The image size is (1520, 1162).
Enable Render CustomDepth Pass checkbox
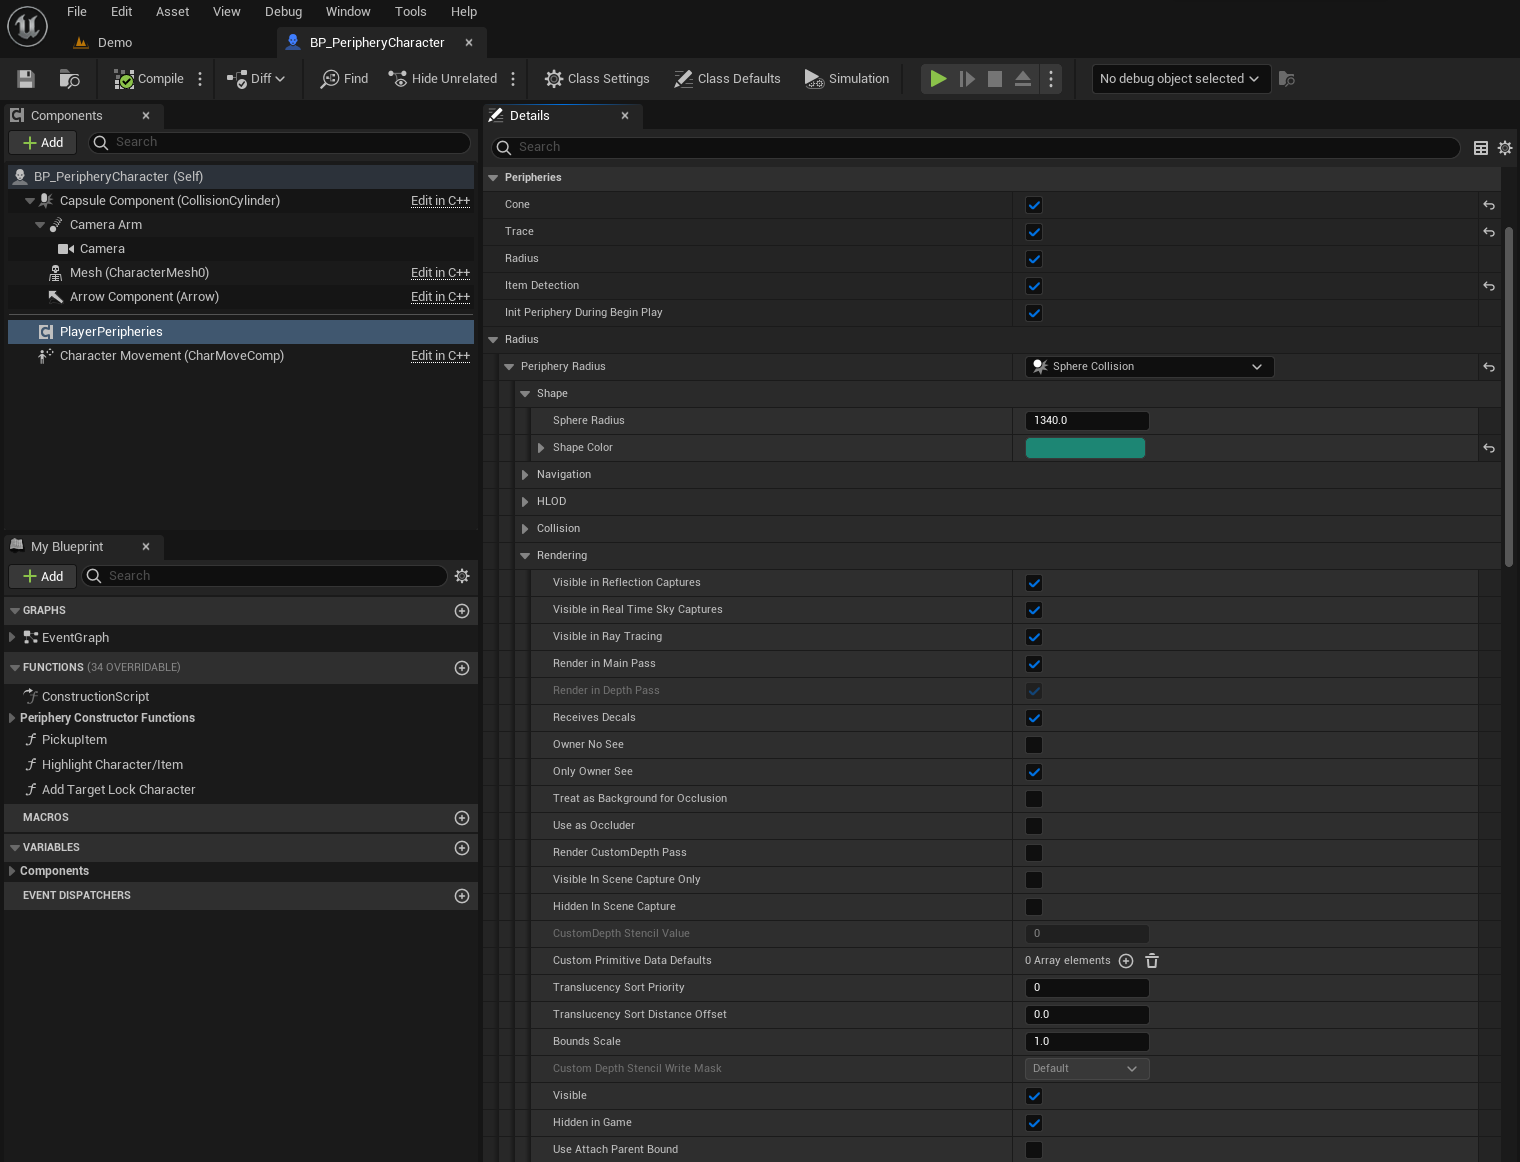click(1034, 853)
